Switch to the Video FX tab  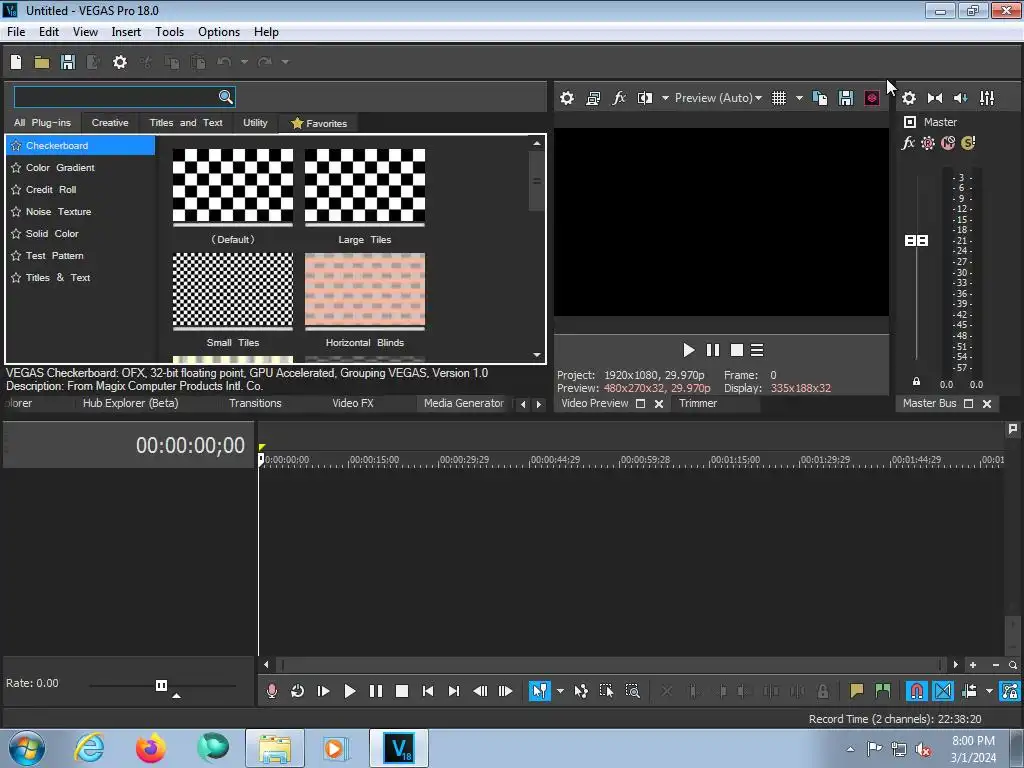pos(353,404)
